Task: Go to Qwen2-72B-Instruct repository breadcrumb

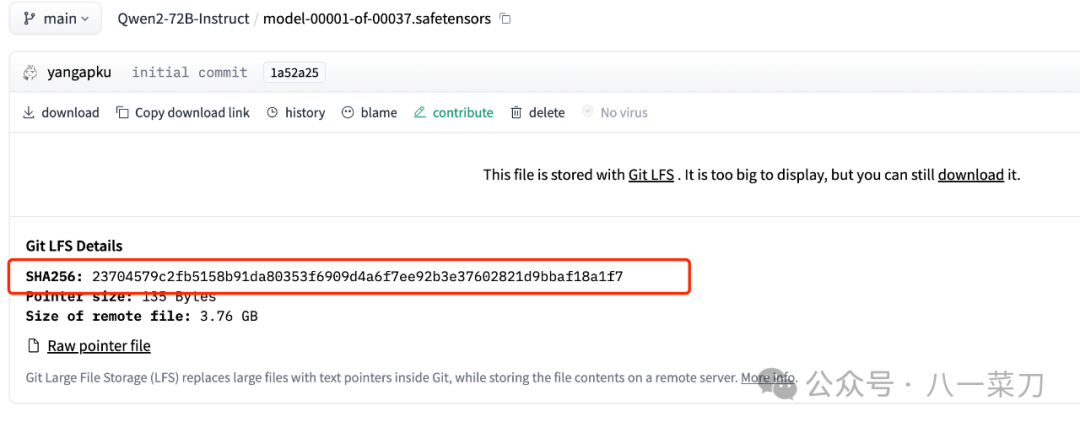Action: point(183,19)
